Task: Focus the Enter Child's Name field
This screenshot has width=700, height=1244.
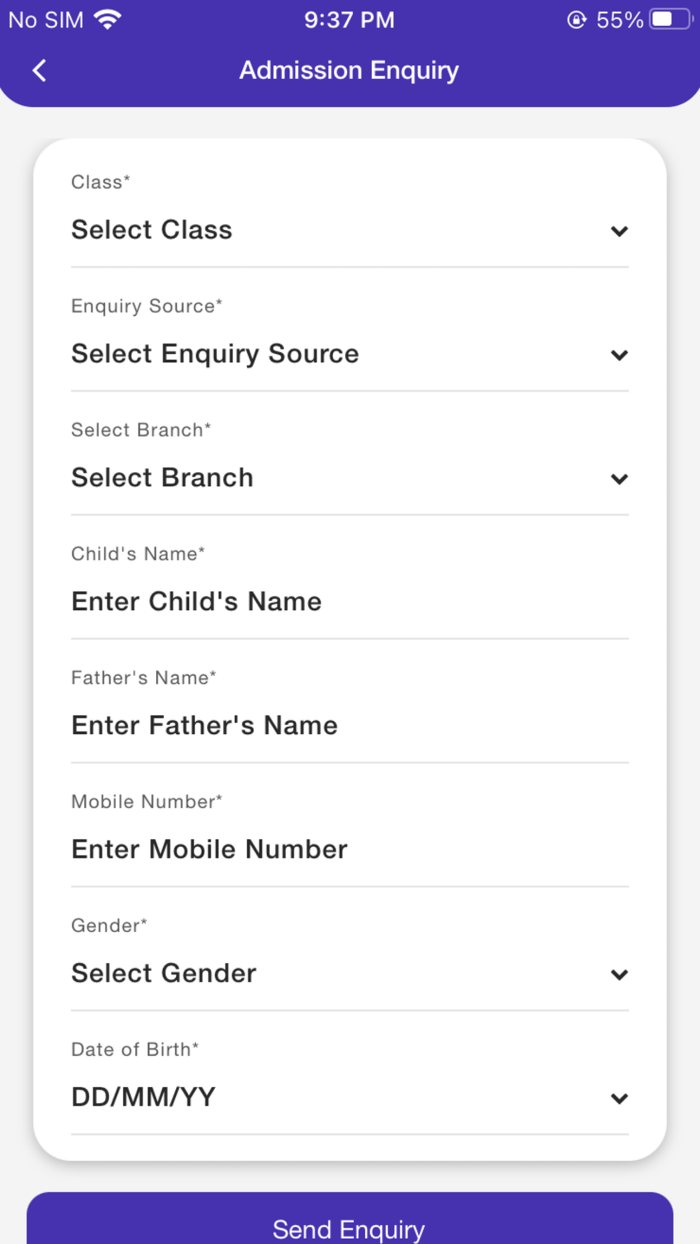Action: (350, 602)
